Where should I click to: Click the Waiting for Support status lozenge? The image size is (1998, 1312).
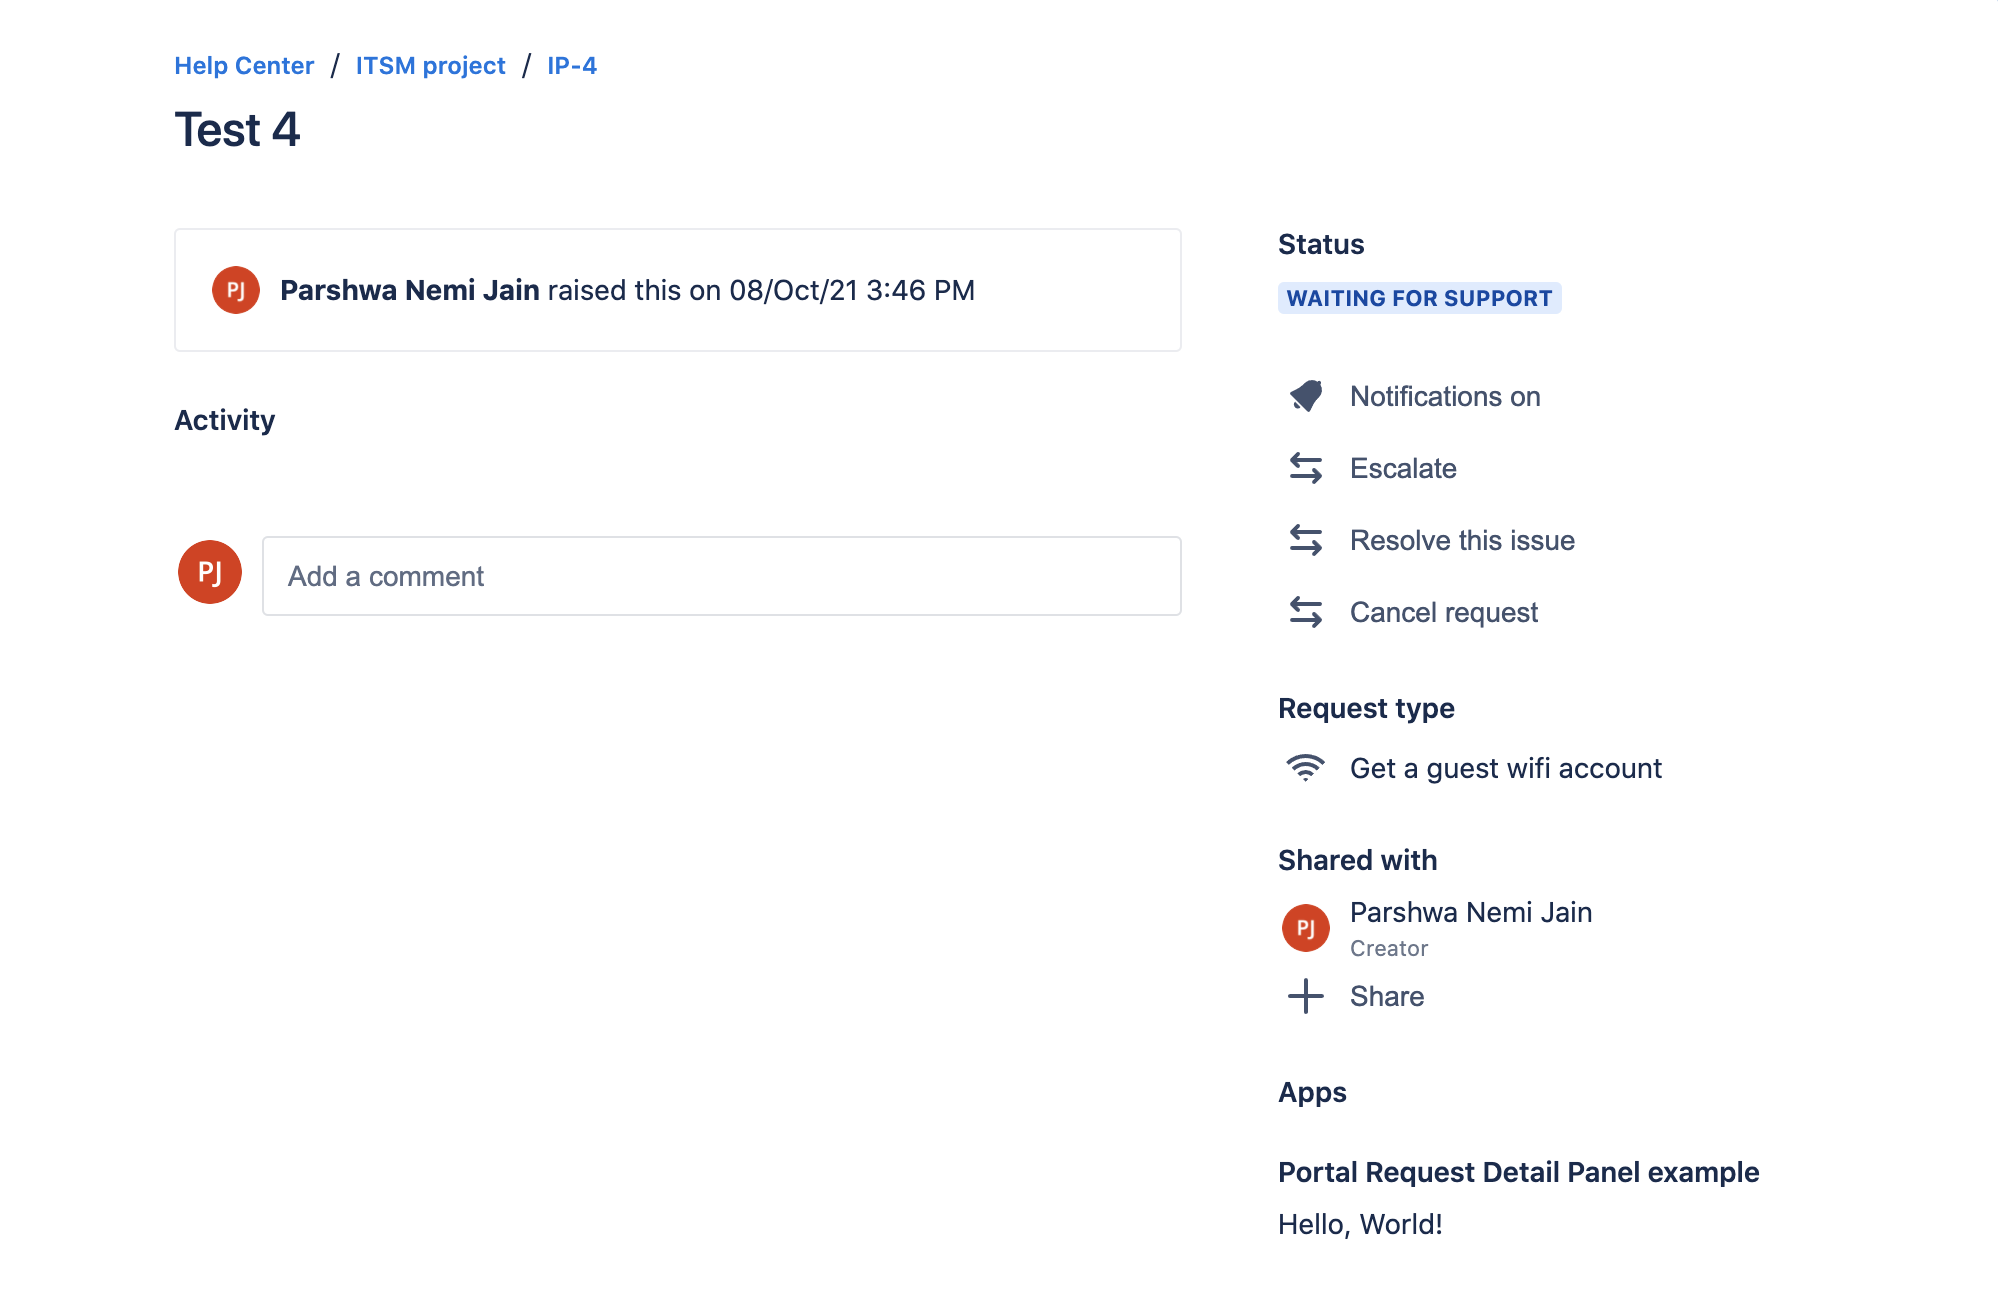click(1419, 297)
